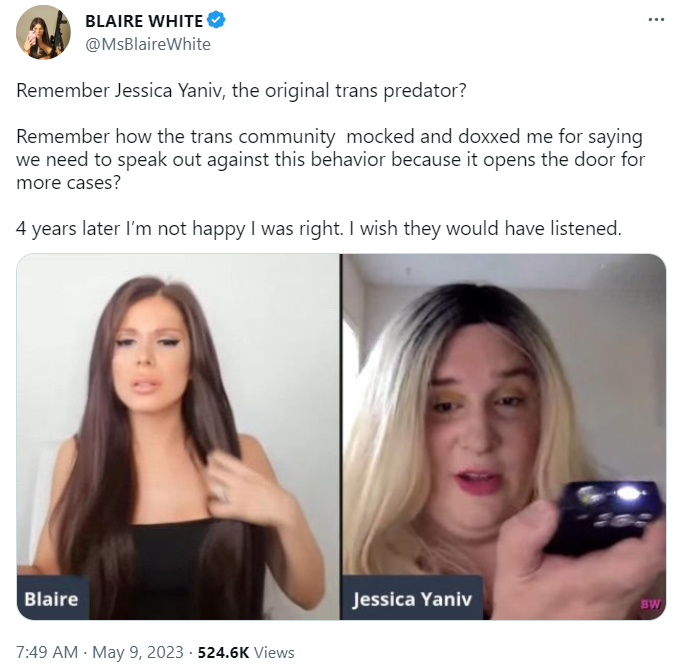Click the Jessica Yaniv name caption tag
The image size is (674, 666).
[x=412, y=598]
